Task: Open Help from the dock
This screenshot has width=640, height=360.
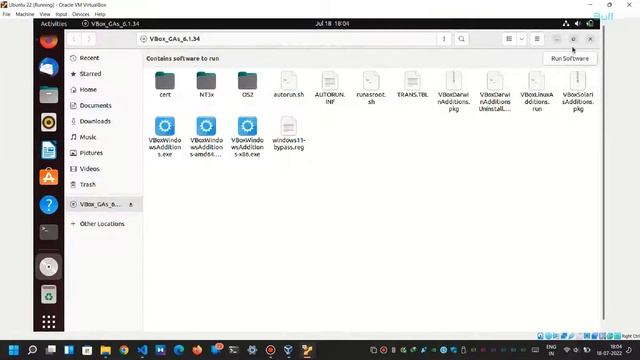Action: coord(49,204)
